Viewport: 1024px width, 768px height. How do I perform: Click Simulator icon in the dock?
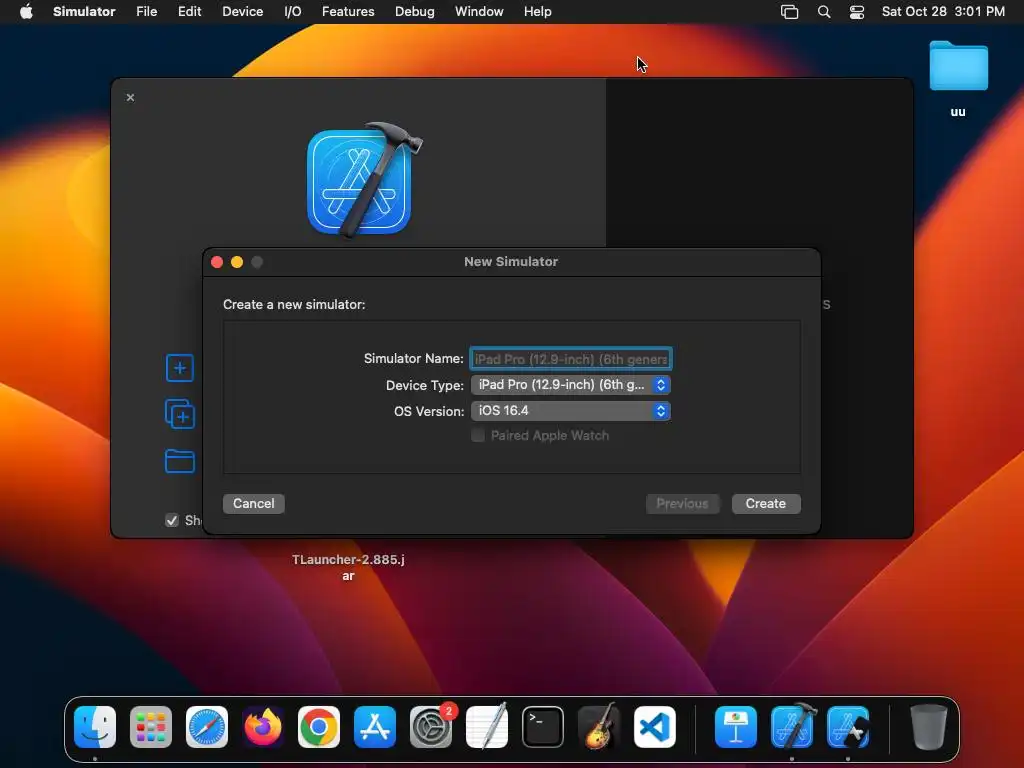click(848, 727)
